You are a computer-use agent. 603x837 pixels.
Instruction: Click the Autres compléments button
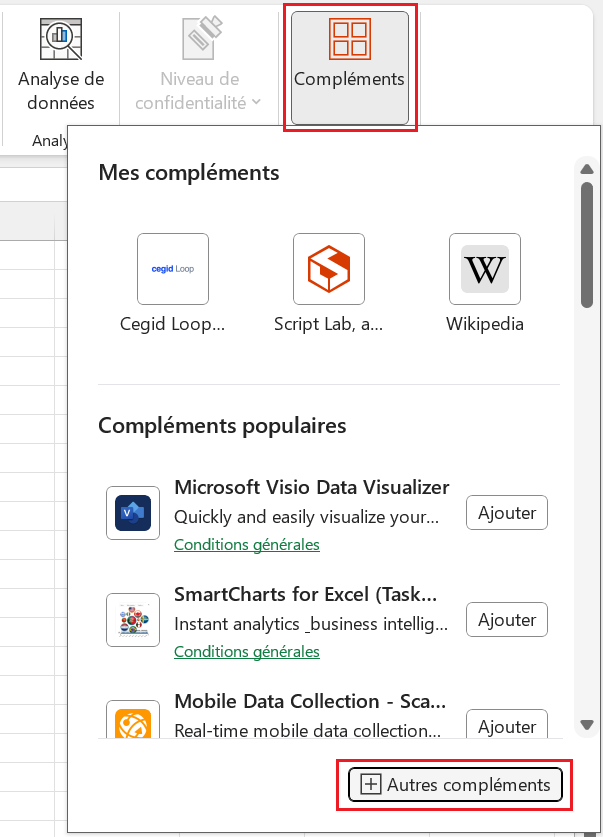[x=455, y=785]
